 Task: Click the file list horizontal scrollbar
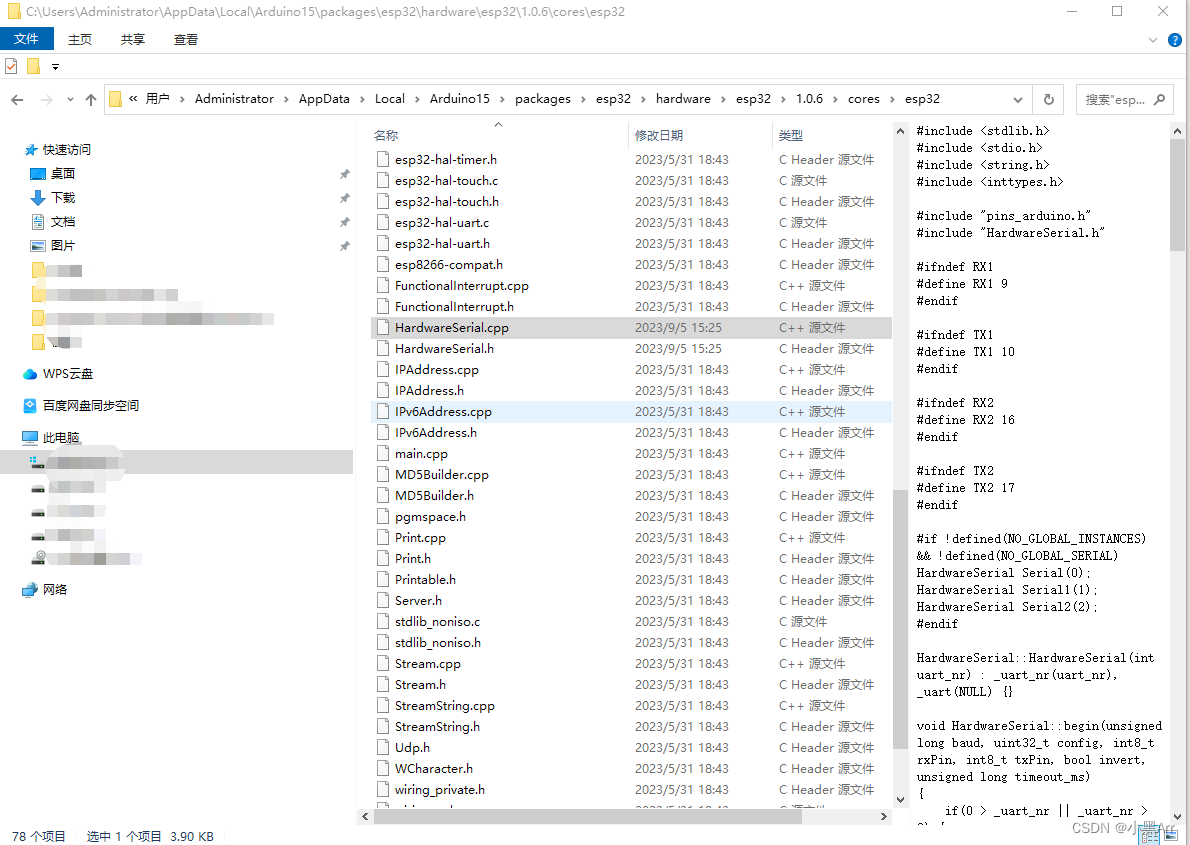[588, 816]
